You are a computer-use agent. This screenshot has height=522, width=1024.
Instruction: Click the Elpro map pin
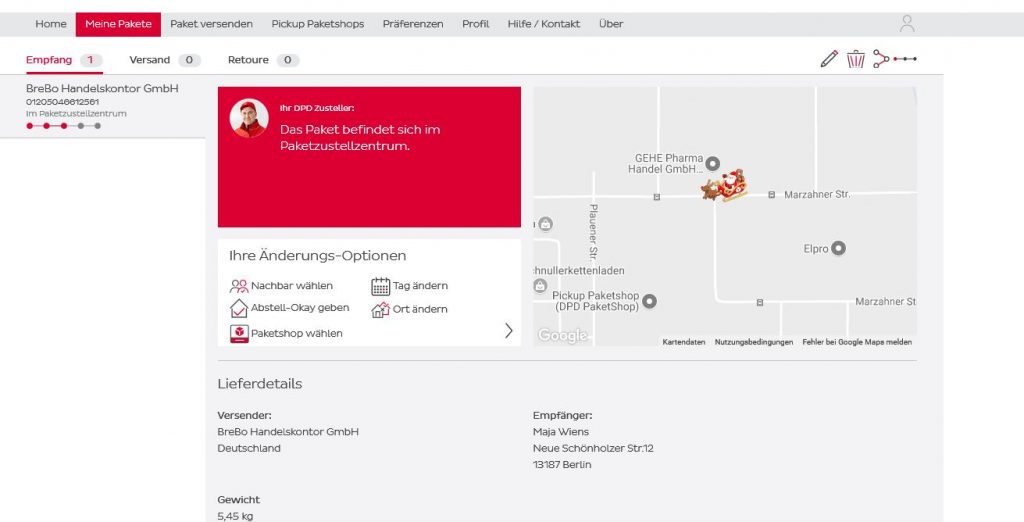pos(838,248)
